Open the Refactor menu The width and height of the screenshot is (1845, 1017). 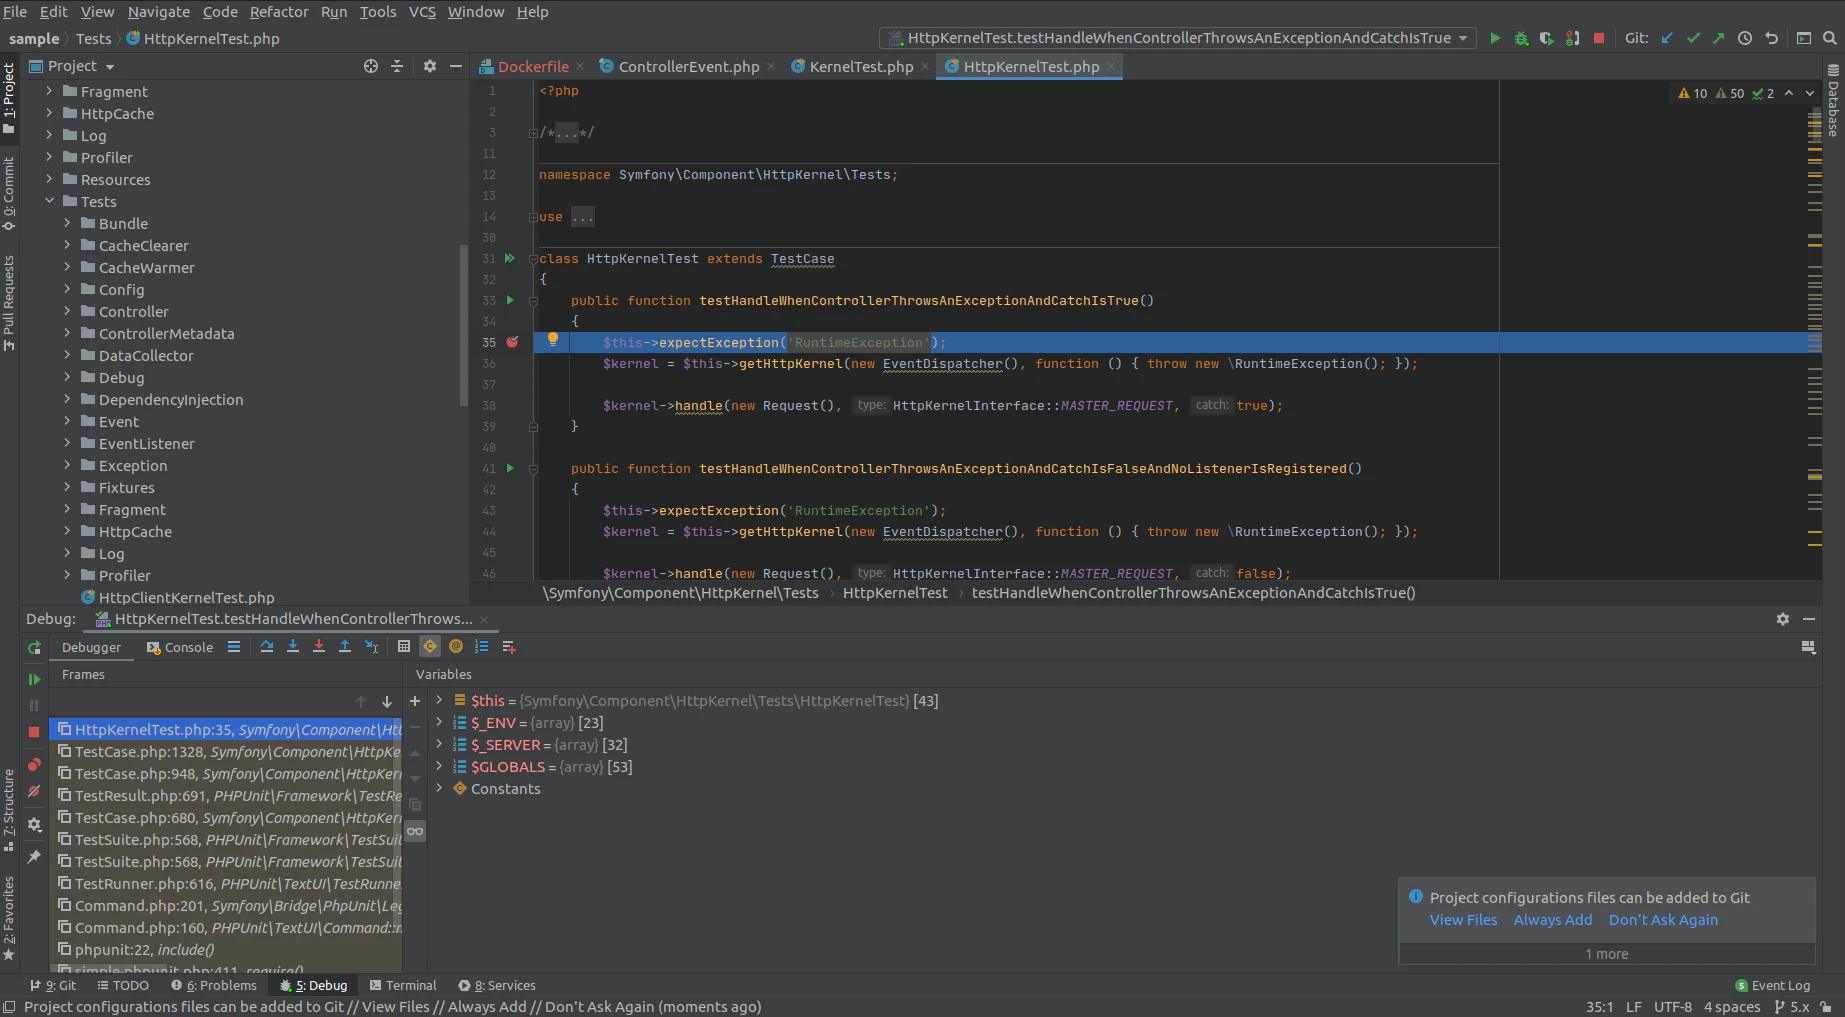[x=279, y=12]
